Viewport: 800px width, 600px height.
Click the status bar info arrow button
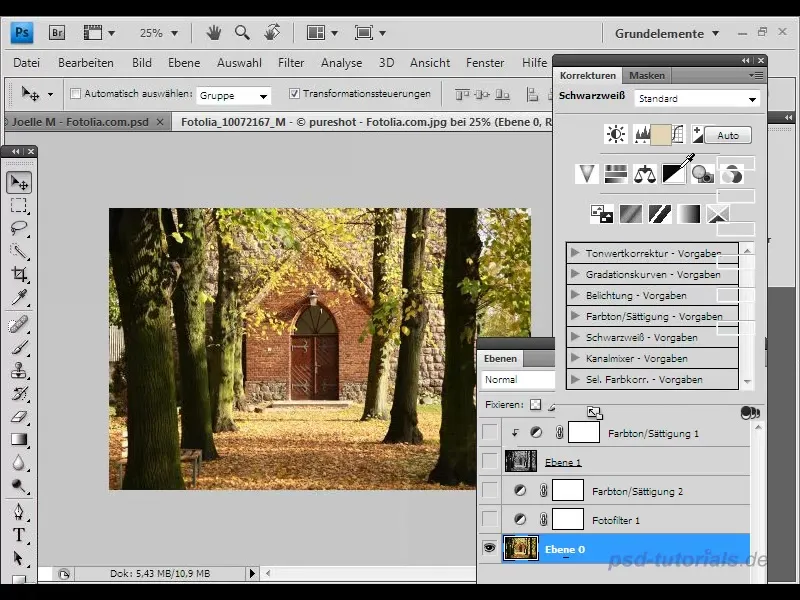click(x=252, y=573)
